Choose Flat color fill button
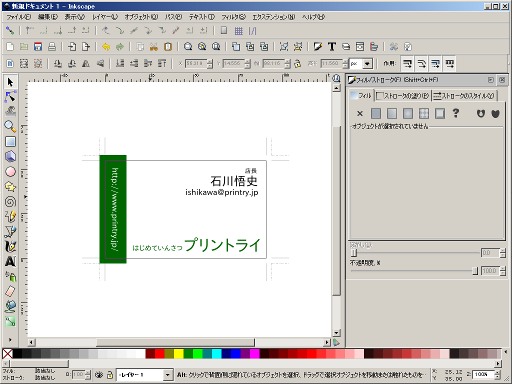Screen dimensions: 512x384 click(376, 114)
